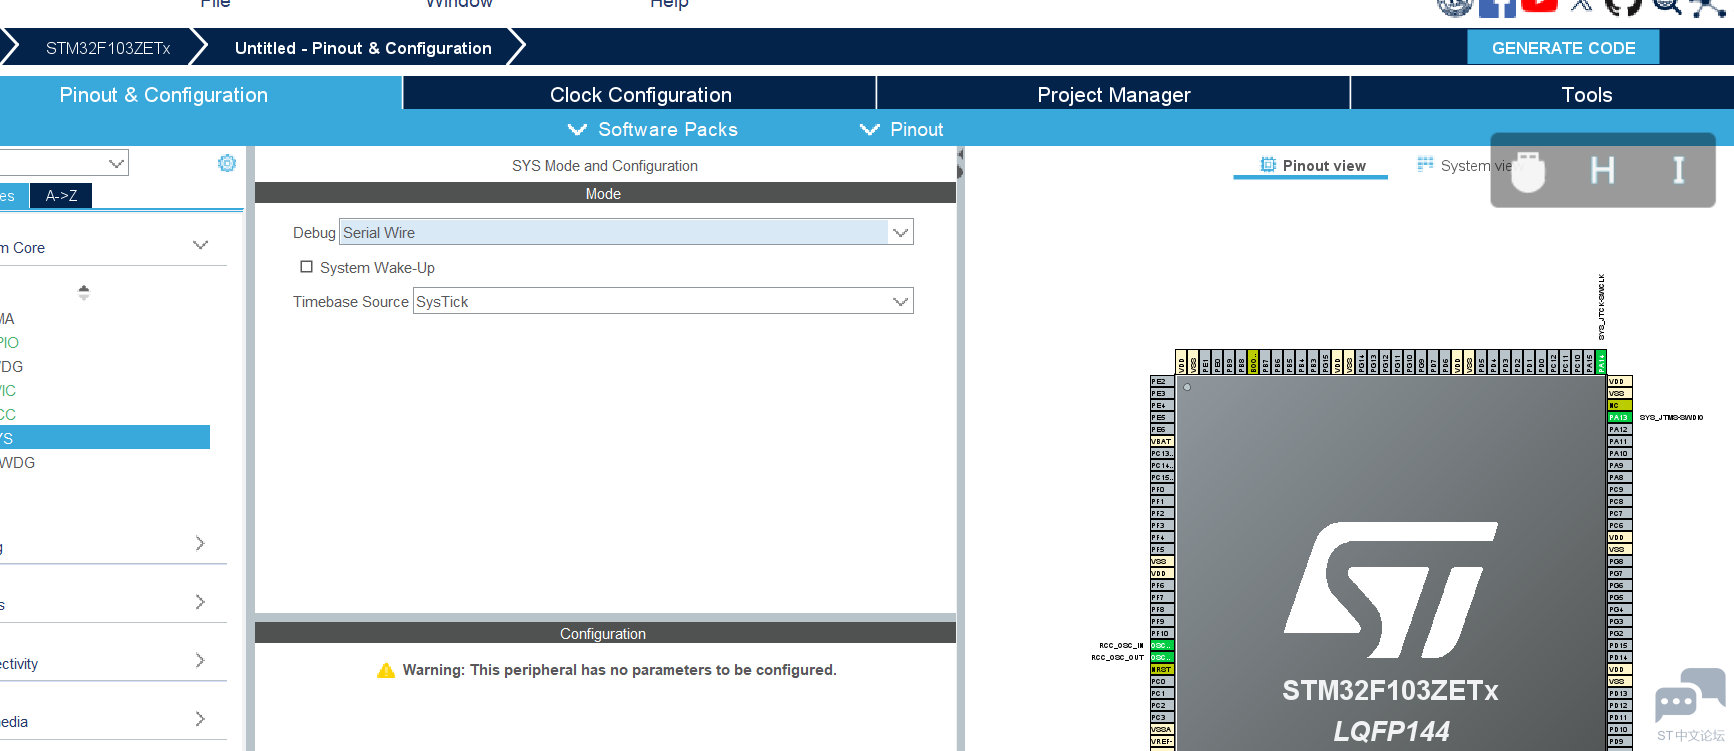Expand the Software Packs menu
The width and height of the screenshot is (1734, 751).
point(653,129)
